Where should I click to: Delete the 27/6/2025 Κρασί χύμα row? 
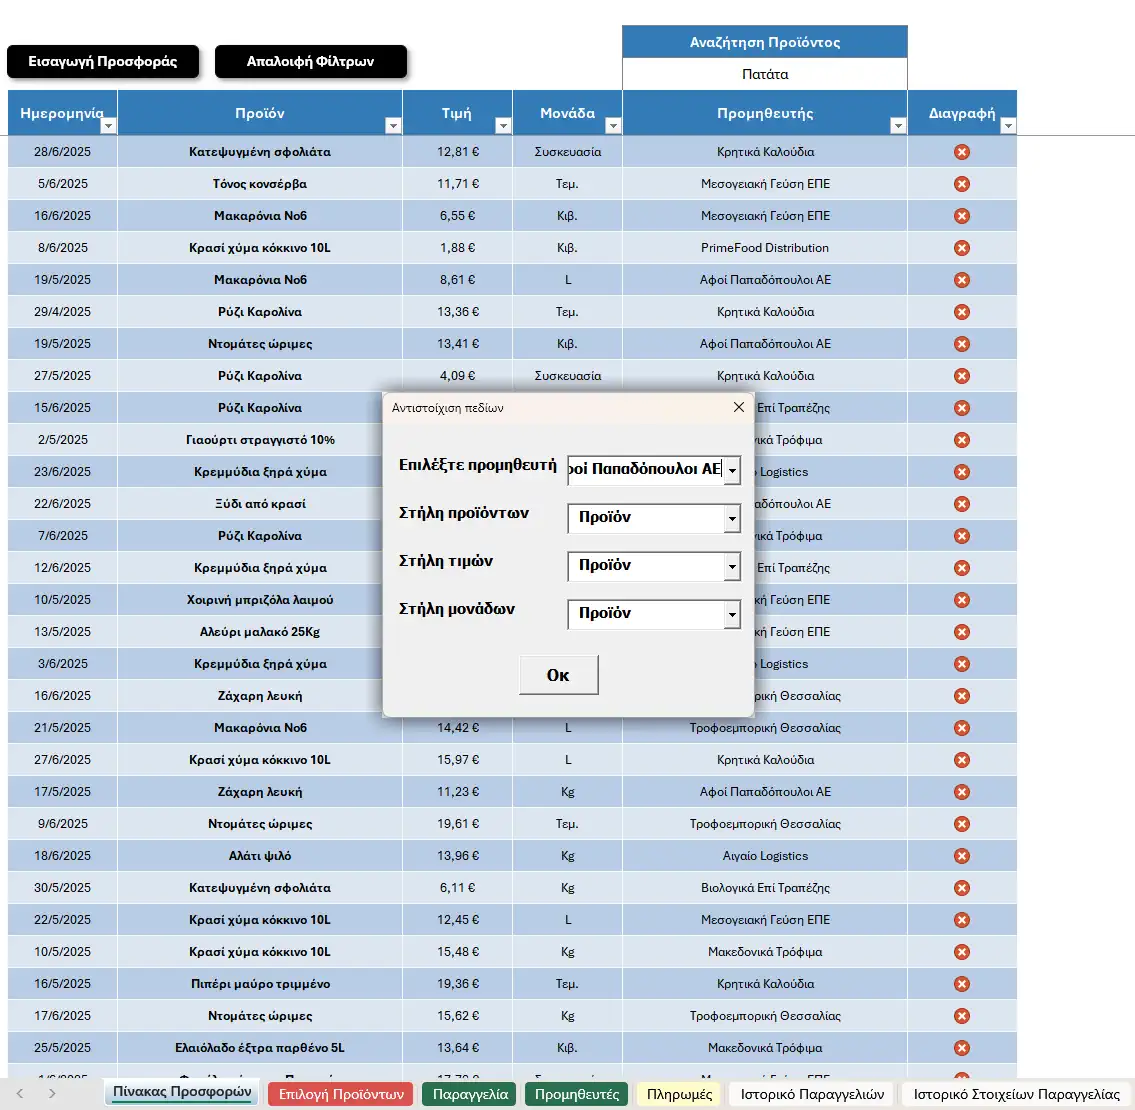pos(961,760)
